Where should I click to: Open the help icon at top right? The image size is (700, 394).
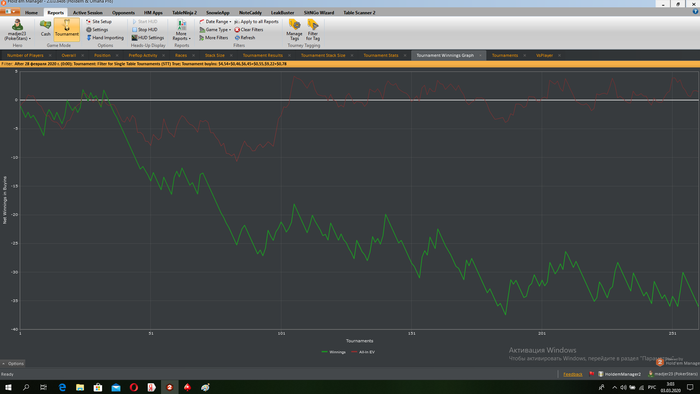pyautogui.click(x=695, y=12)
